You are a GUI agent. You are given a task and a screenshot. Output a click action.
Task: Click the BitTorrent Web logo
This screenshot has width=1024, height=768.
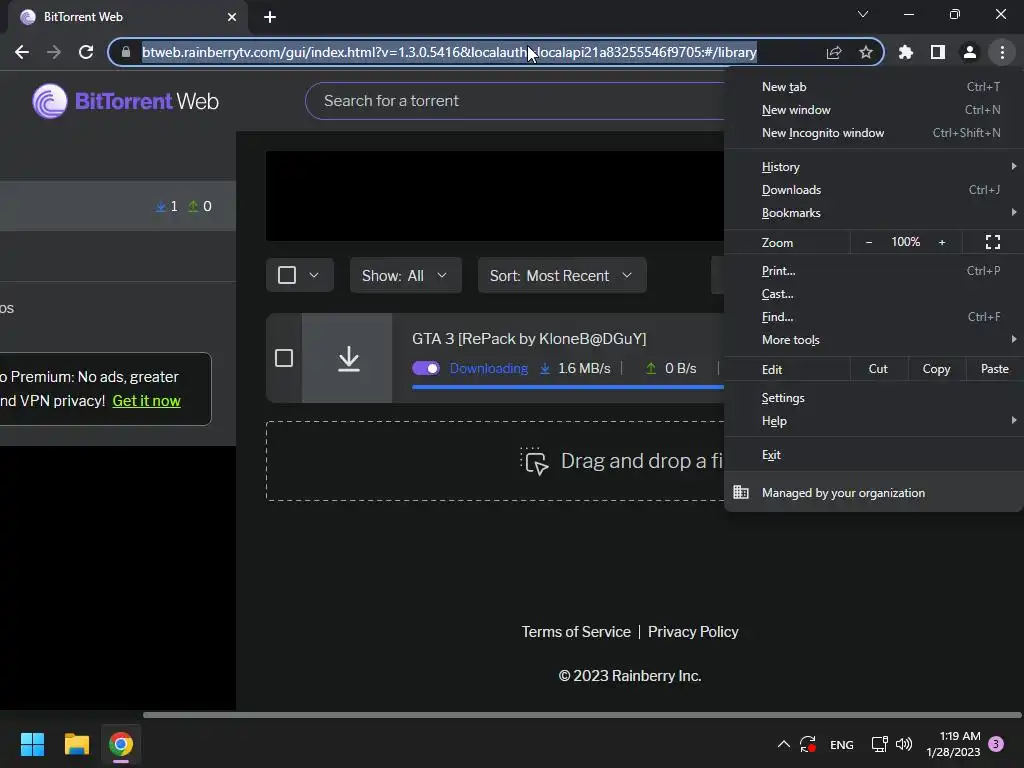125,101
